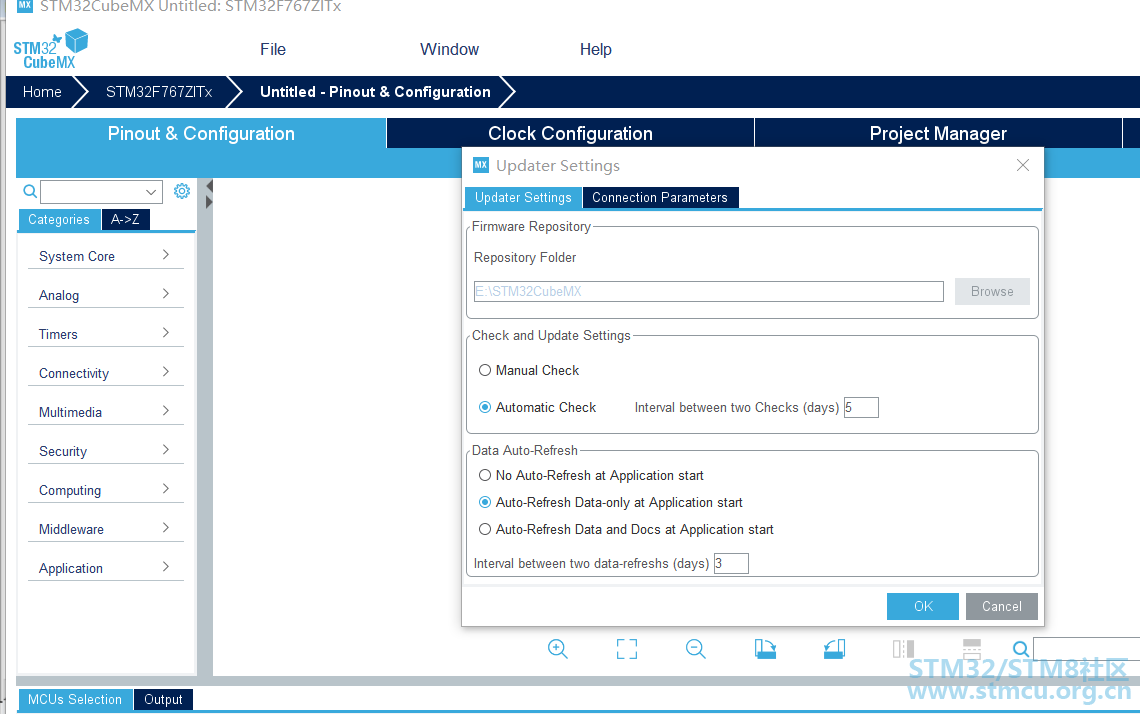Collapse left panel with upper arrow
The width and height of the screenshot is (1140, 714).
tap(209, 186)
